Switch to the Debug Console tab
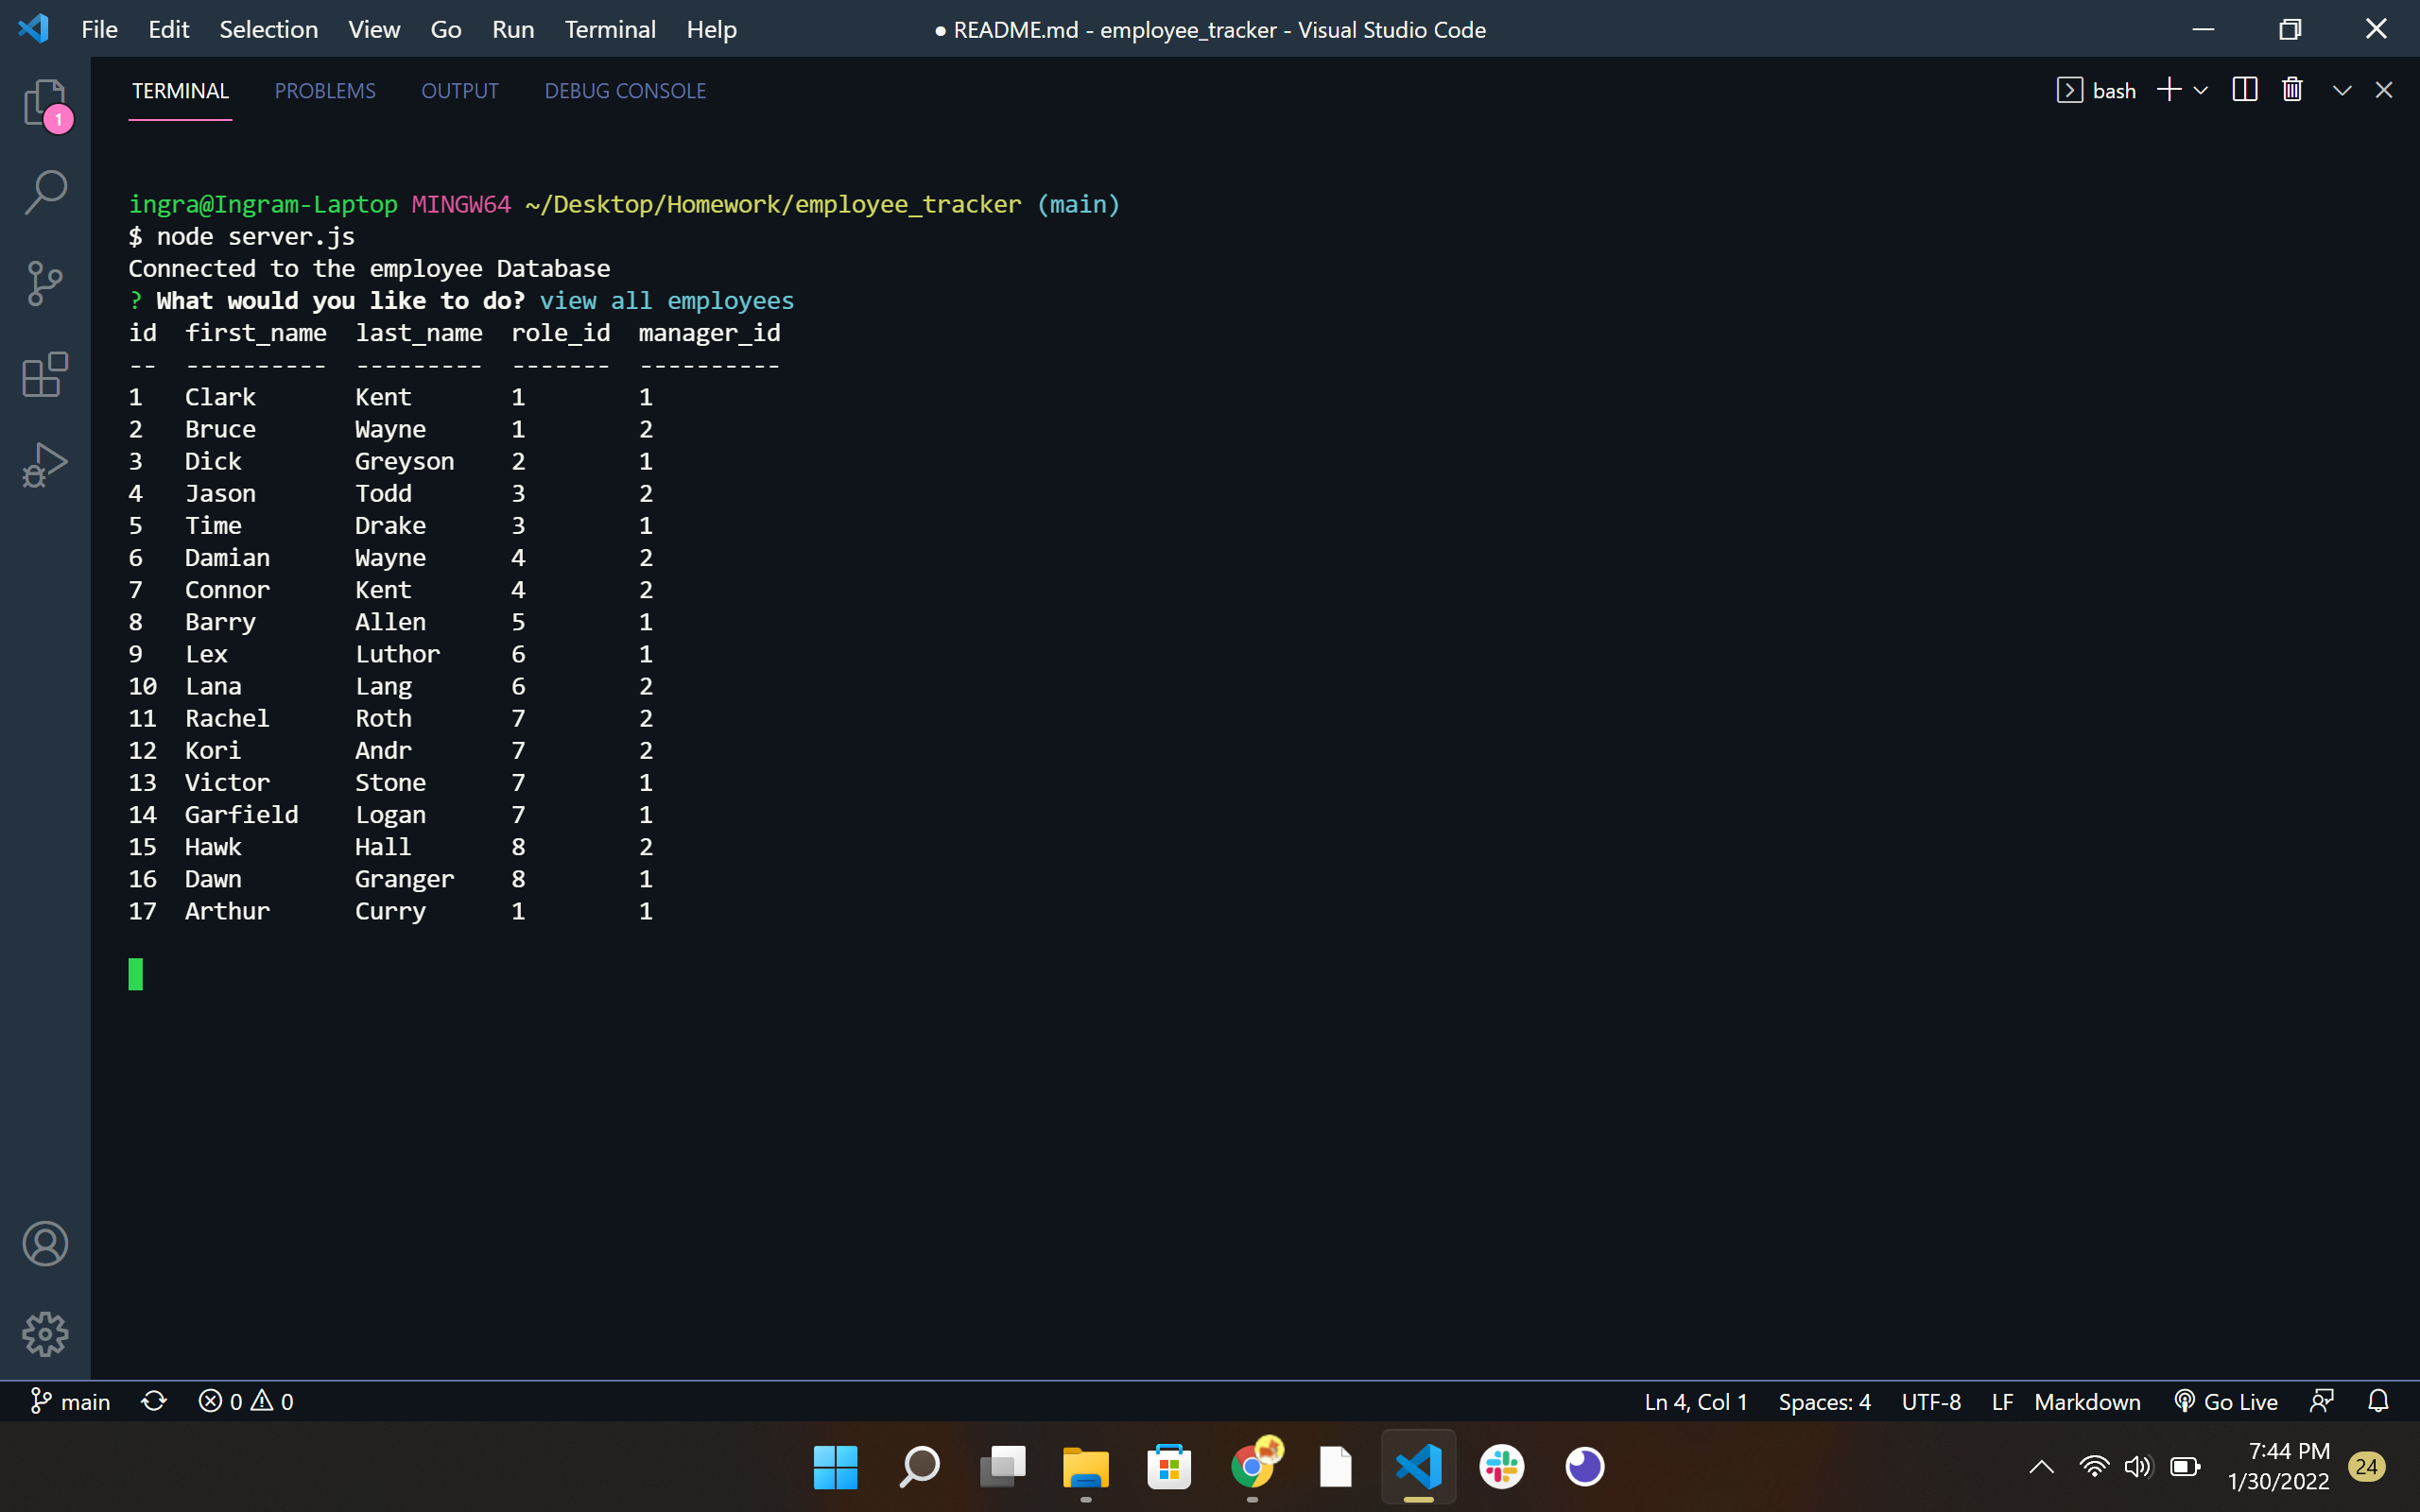This screenshot has width=2420, height=1512. tap(625, 90)
